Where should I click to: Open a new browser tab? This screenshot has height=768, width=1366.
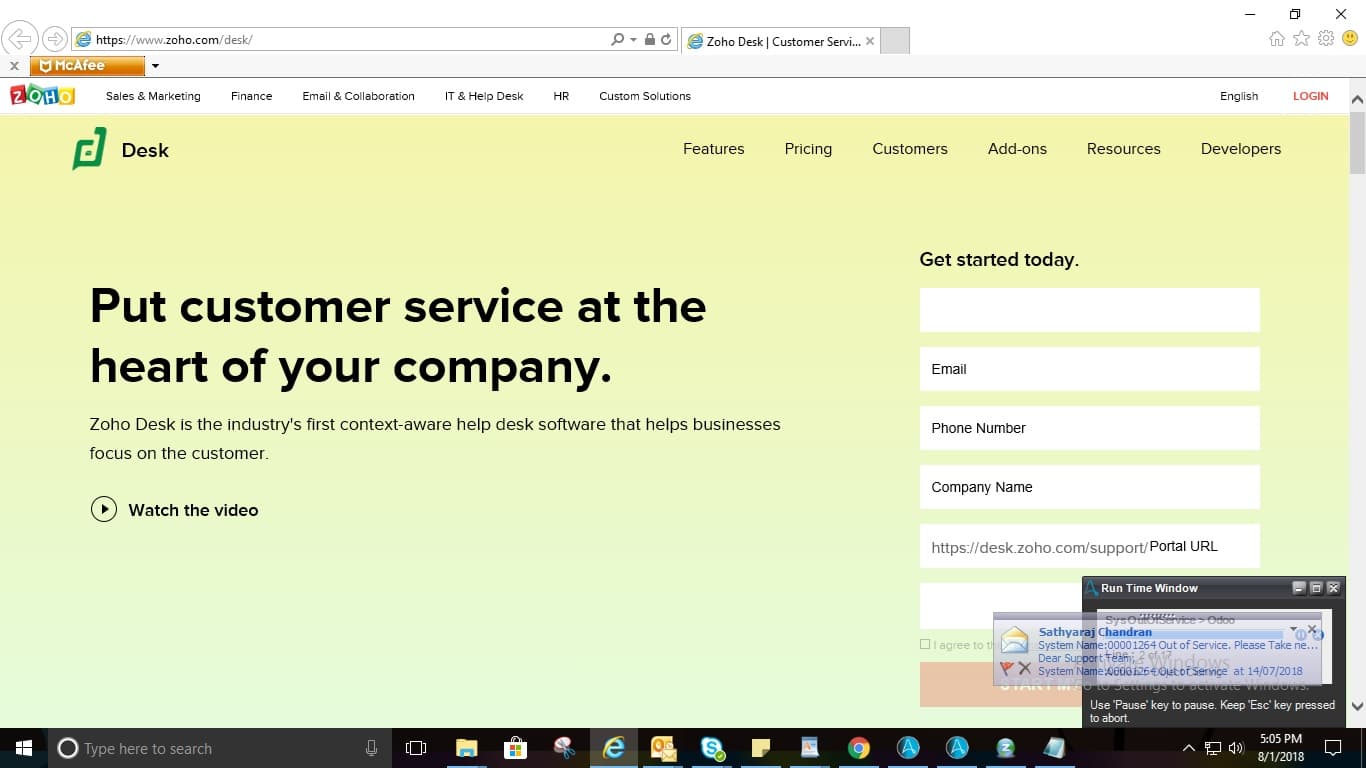[895, 41]
